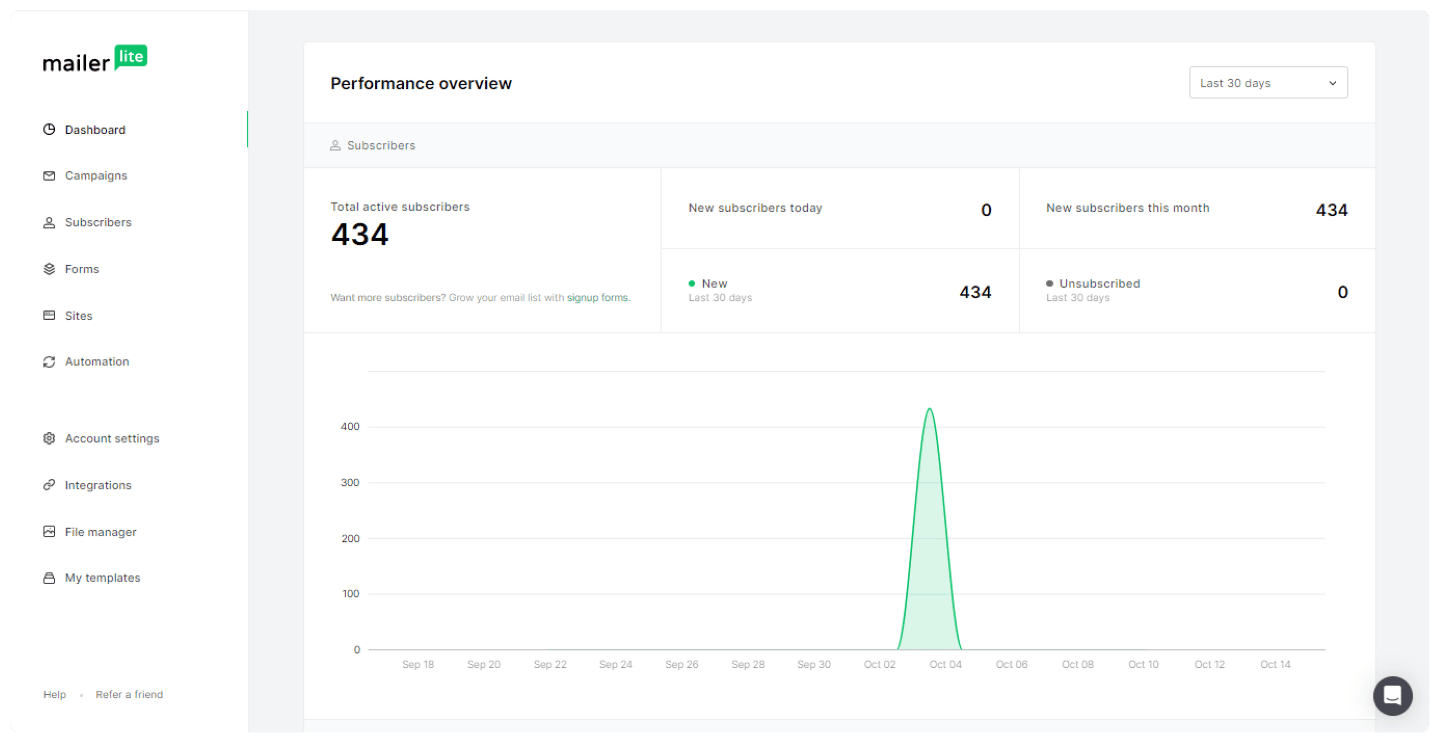Screen dimensions: 1440x743
Task: Click the Integrations sidebar label
Action: tap(98, 485)
